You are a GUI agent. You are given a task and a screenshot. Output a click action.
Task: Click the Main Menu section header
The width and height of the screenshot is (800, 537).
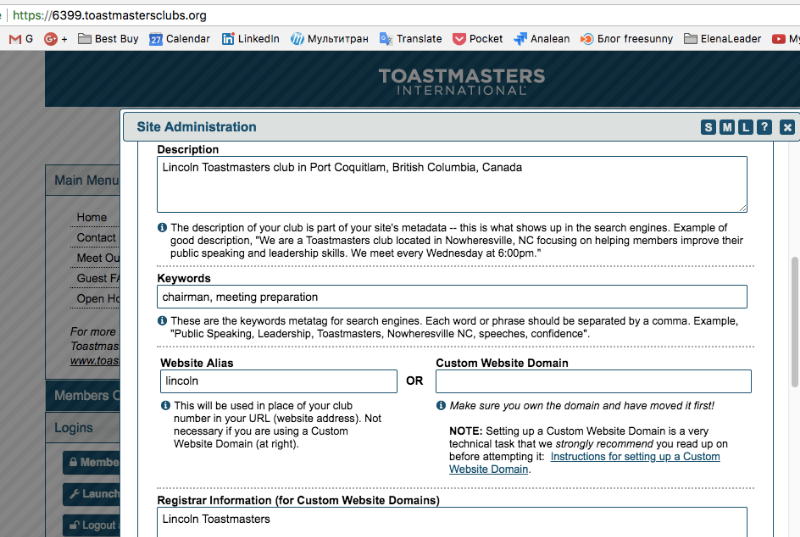tap(83, 181)
